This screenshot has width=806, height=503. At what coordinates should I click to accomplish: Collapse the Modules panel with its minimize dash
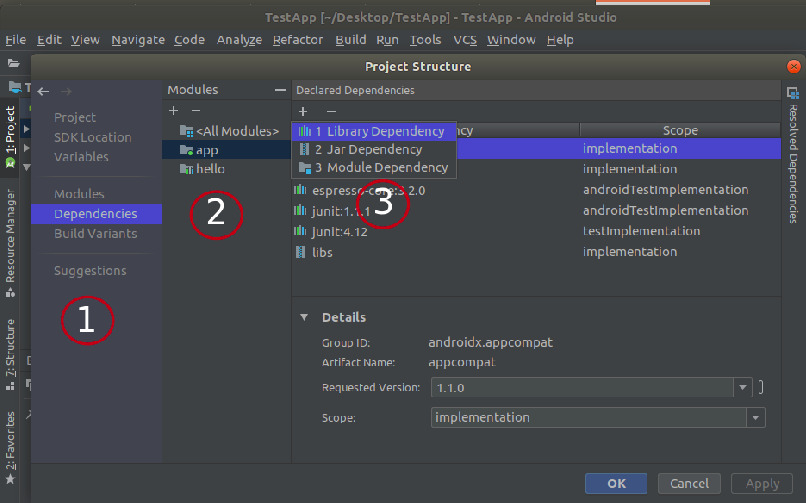[280, 90]
